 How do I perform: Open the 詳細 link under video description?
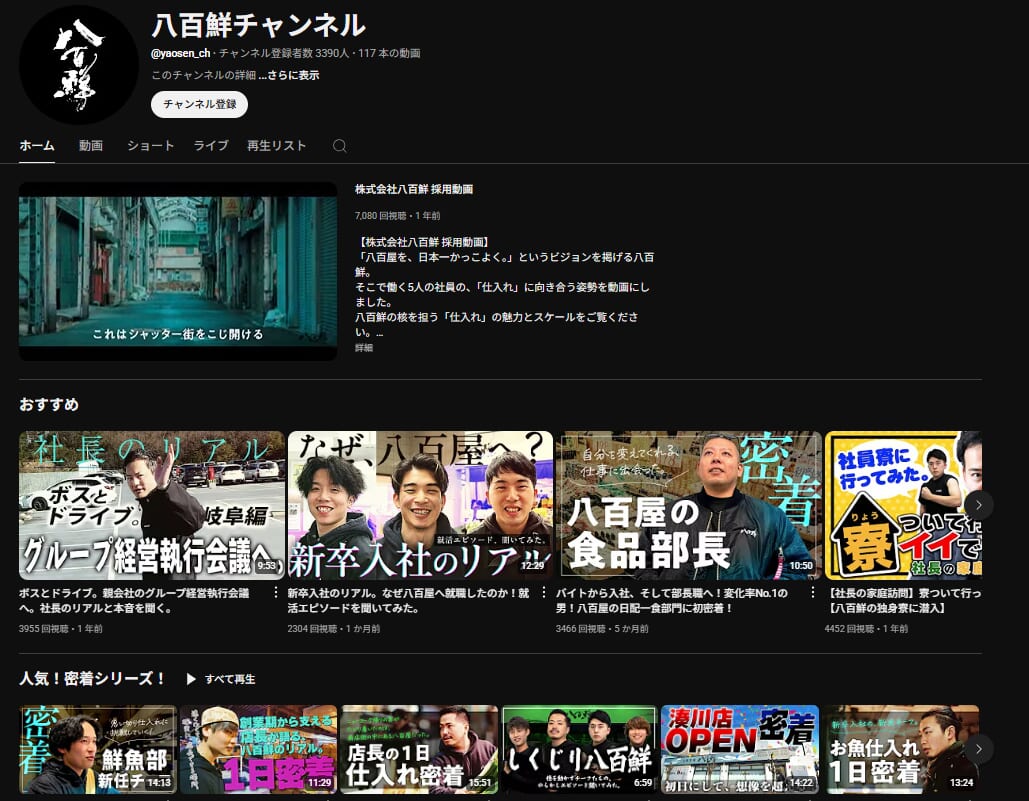364,348
